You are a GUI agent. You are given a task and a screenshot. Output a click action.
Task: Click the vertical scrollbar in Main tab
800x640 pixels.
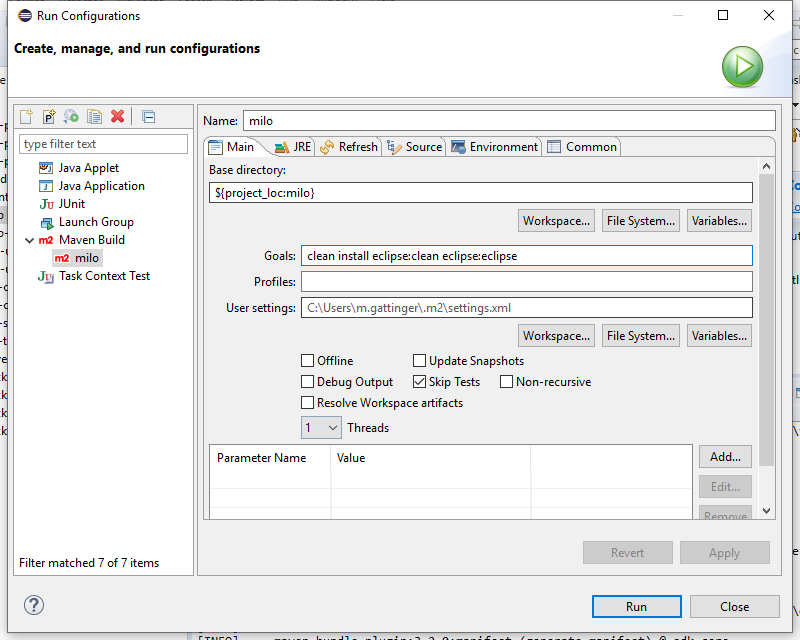pos(766,320)
